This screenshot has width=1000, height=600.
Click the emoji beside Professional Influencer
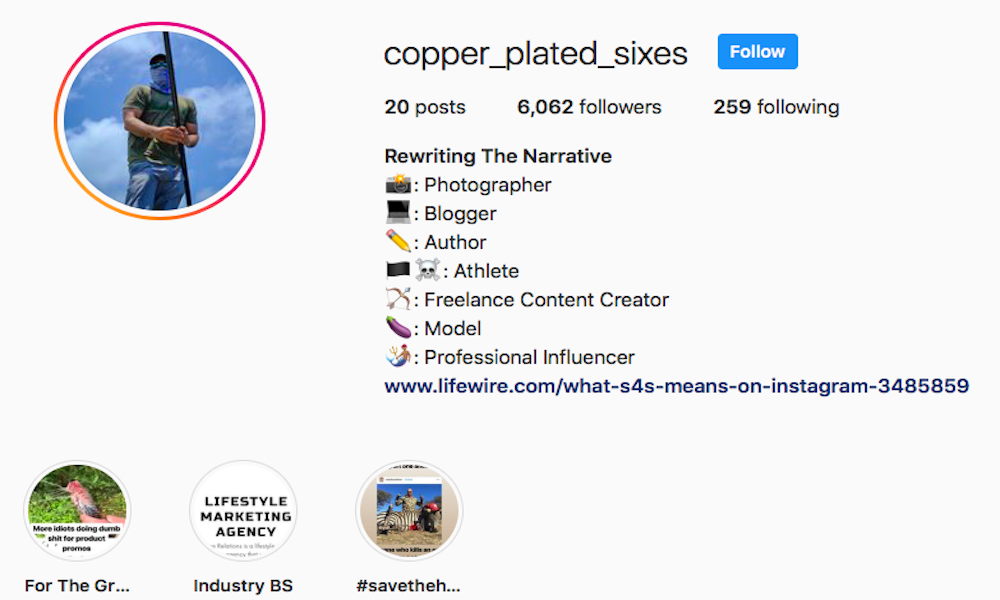pos(398,357)
